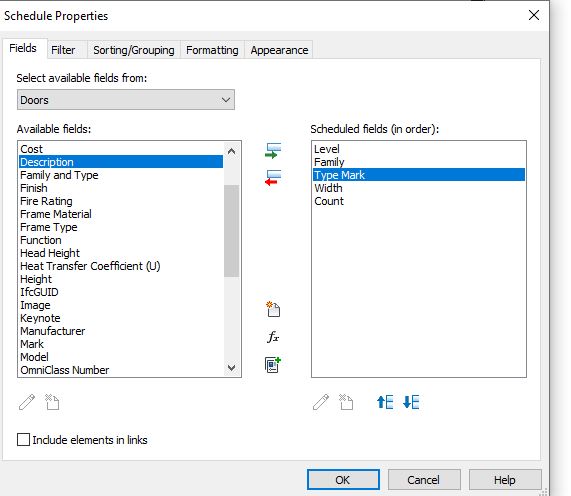Image resolution: width=571 pixels, height=496 pixels.
Task: Add a calculated parameter with fx icon
Action: (x=273, y=337)
